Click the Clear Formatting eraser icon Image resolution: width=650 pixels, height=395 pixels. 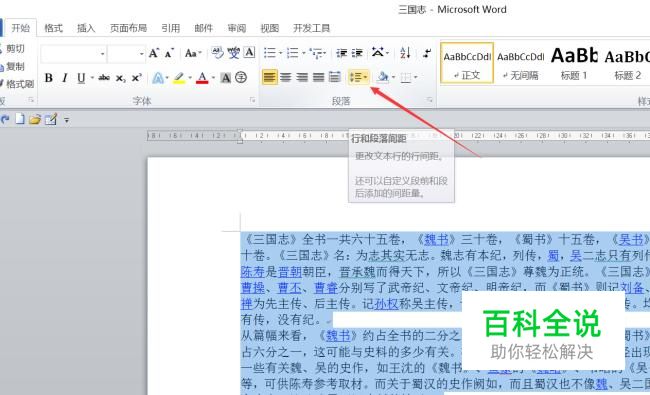pos(217,53)
